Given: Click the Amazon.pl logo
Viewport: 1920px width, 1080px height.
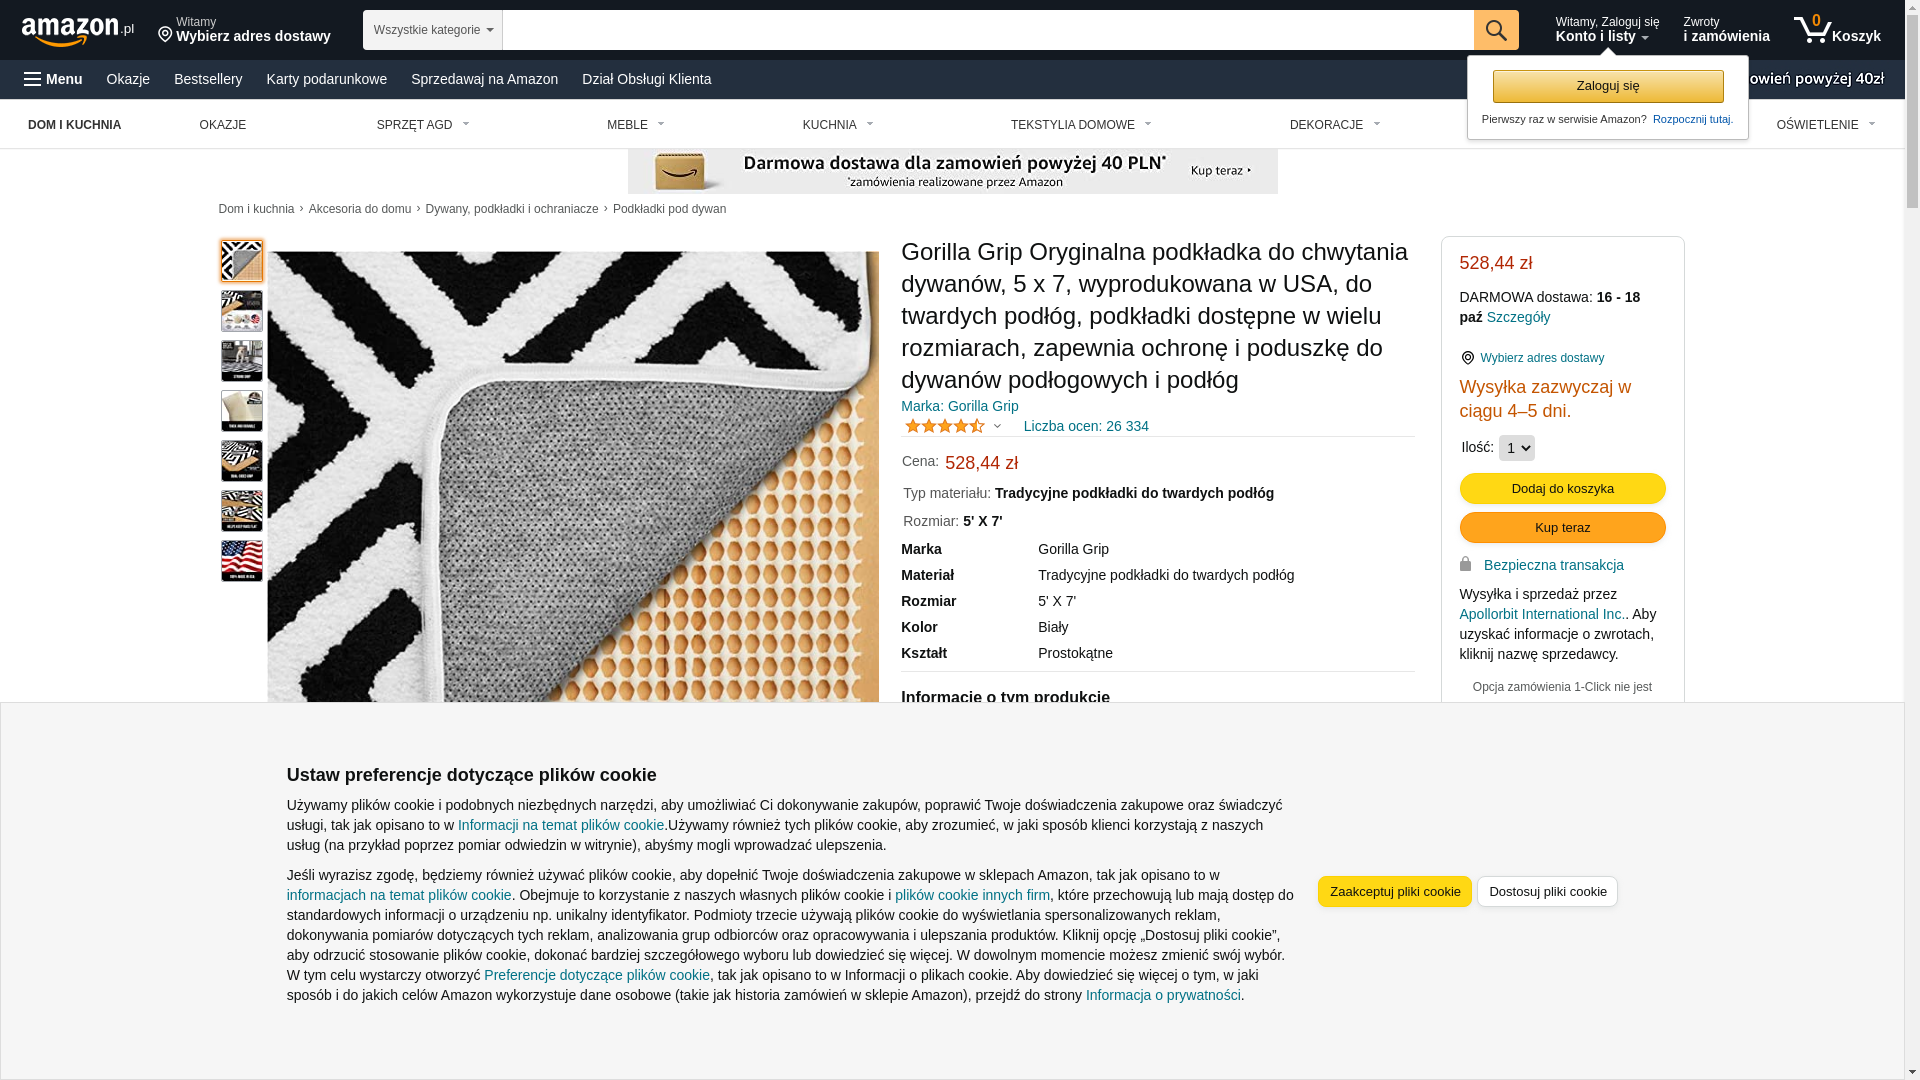Looking at the screenshot, I should tap(78, 31).
